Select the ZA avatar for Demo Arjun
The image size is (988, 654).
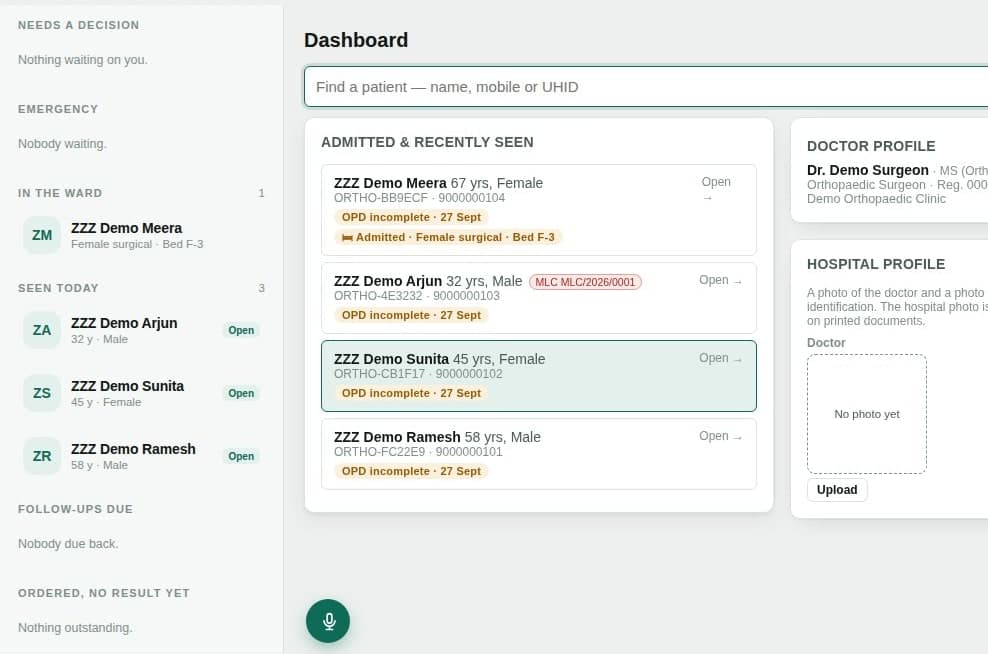(x=42, y=330)
